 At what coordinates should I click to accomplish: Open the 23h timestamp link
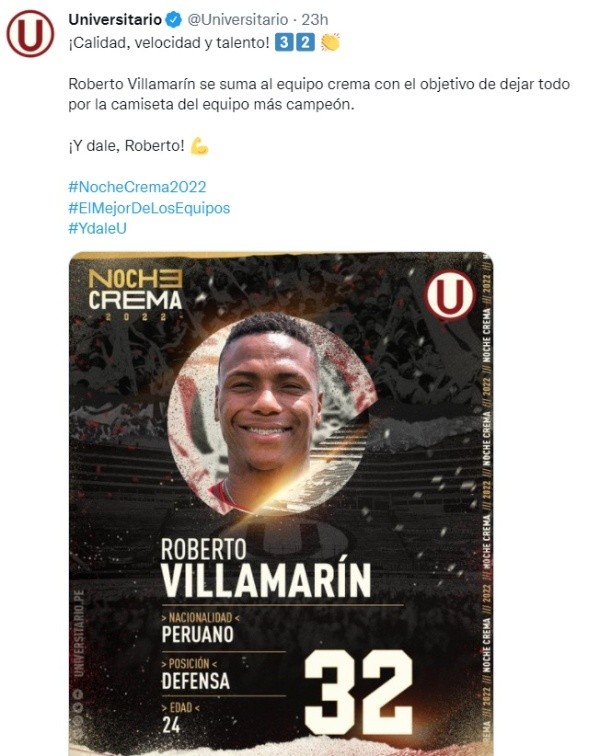(315, 20)
